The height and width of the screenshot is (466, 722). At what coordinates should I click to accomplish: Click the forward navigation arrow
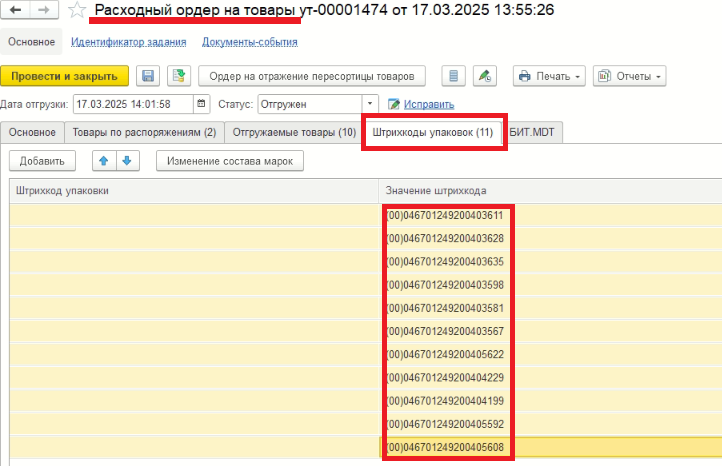tap(44, 10)
